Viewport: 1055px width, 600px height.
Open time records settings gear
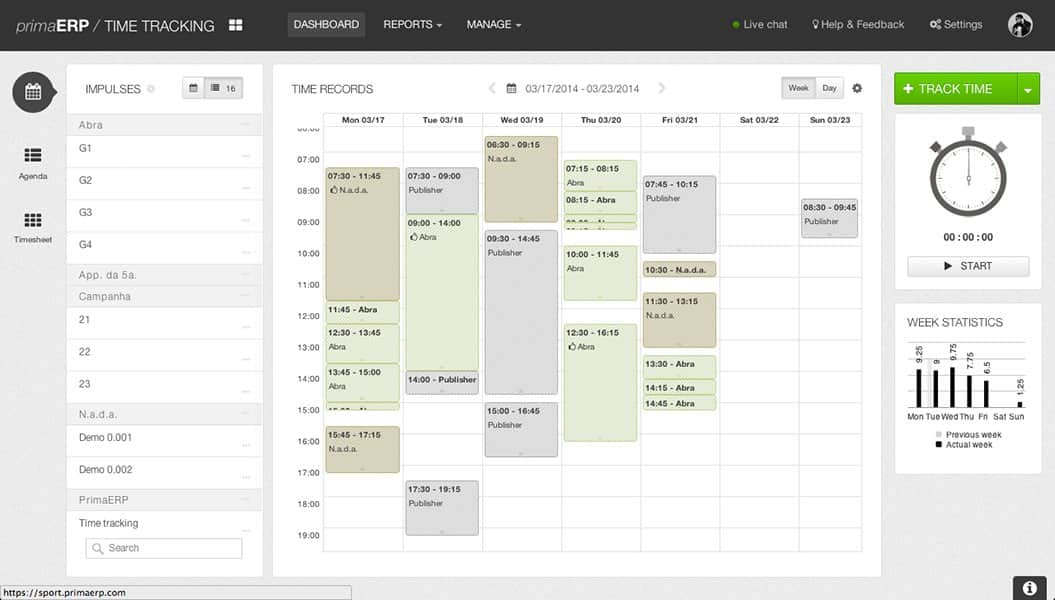857,88
